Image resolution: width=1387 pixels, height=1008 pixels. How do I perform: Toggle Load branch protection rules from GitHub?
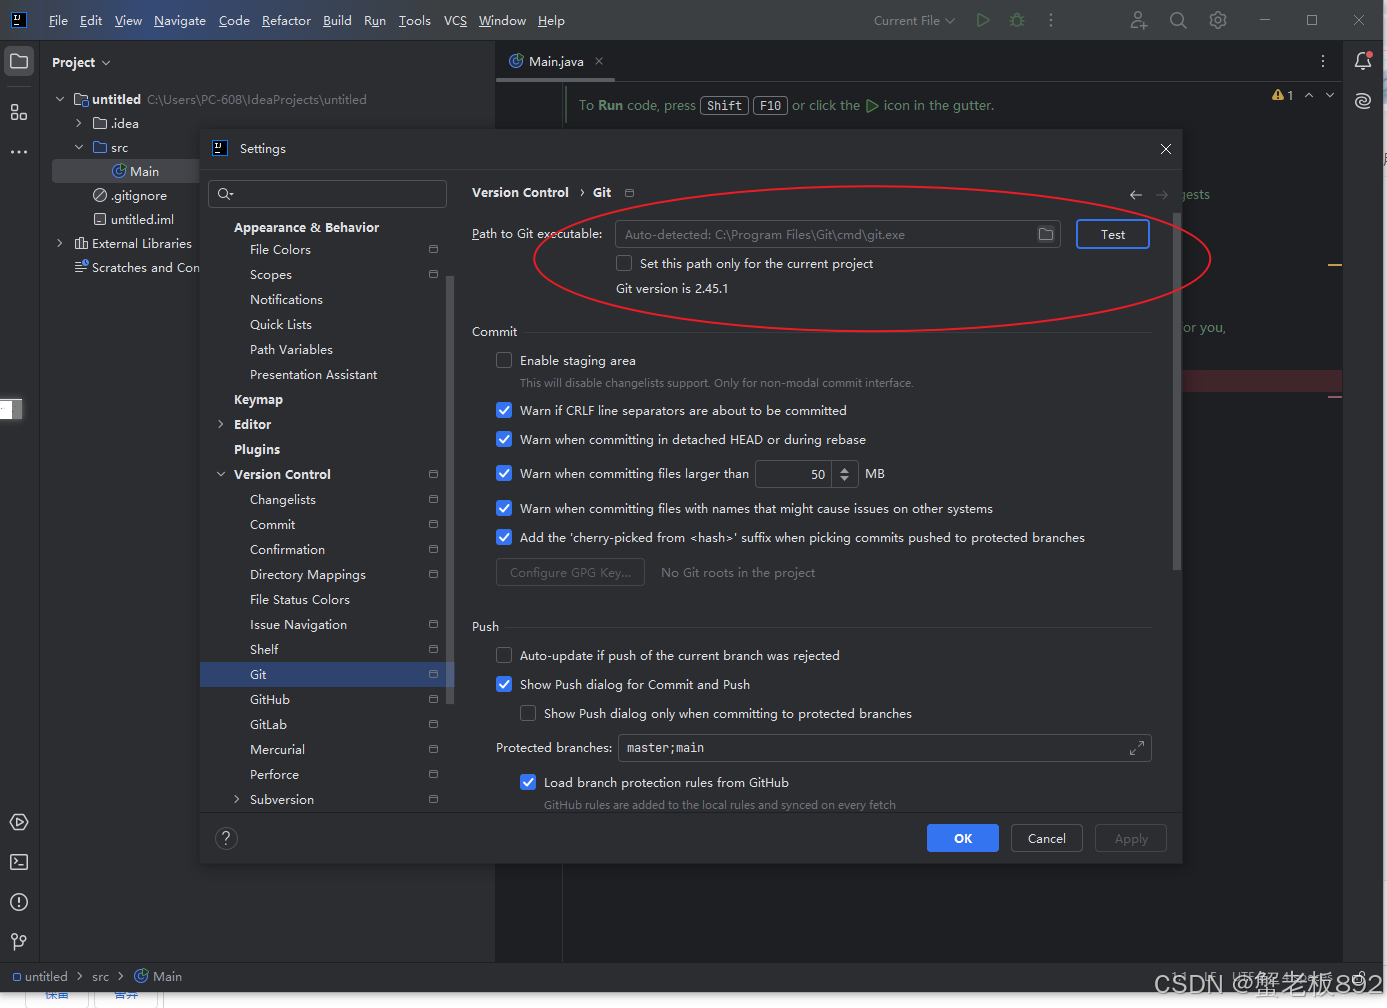coord(528,782)
